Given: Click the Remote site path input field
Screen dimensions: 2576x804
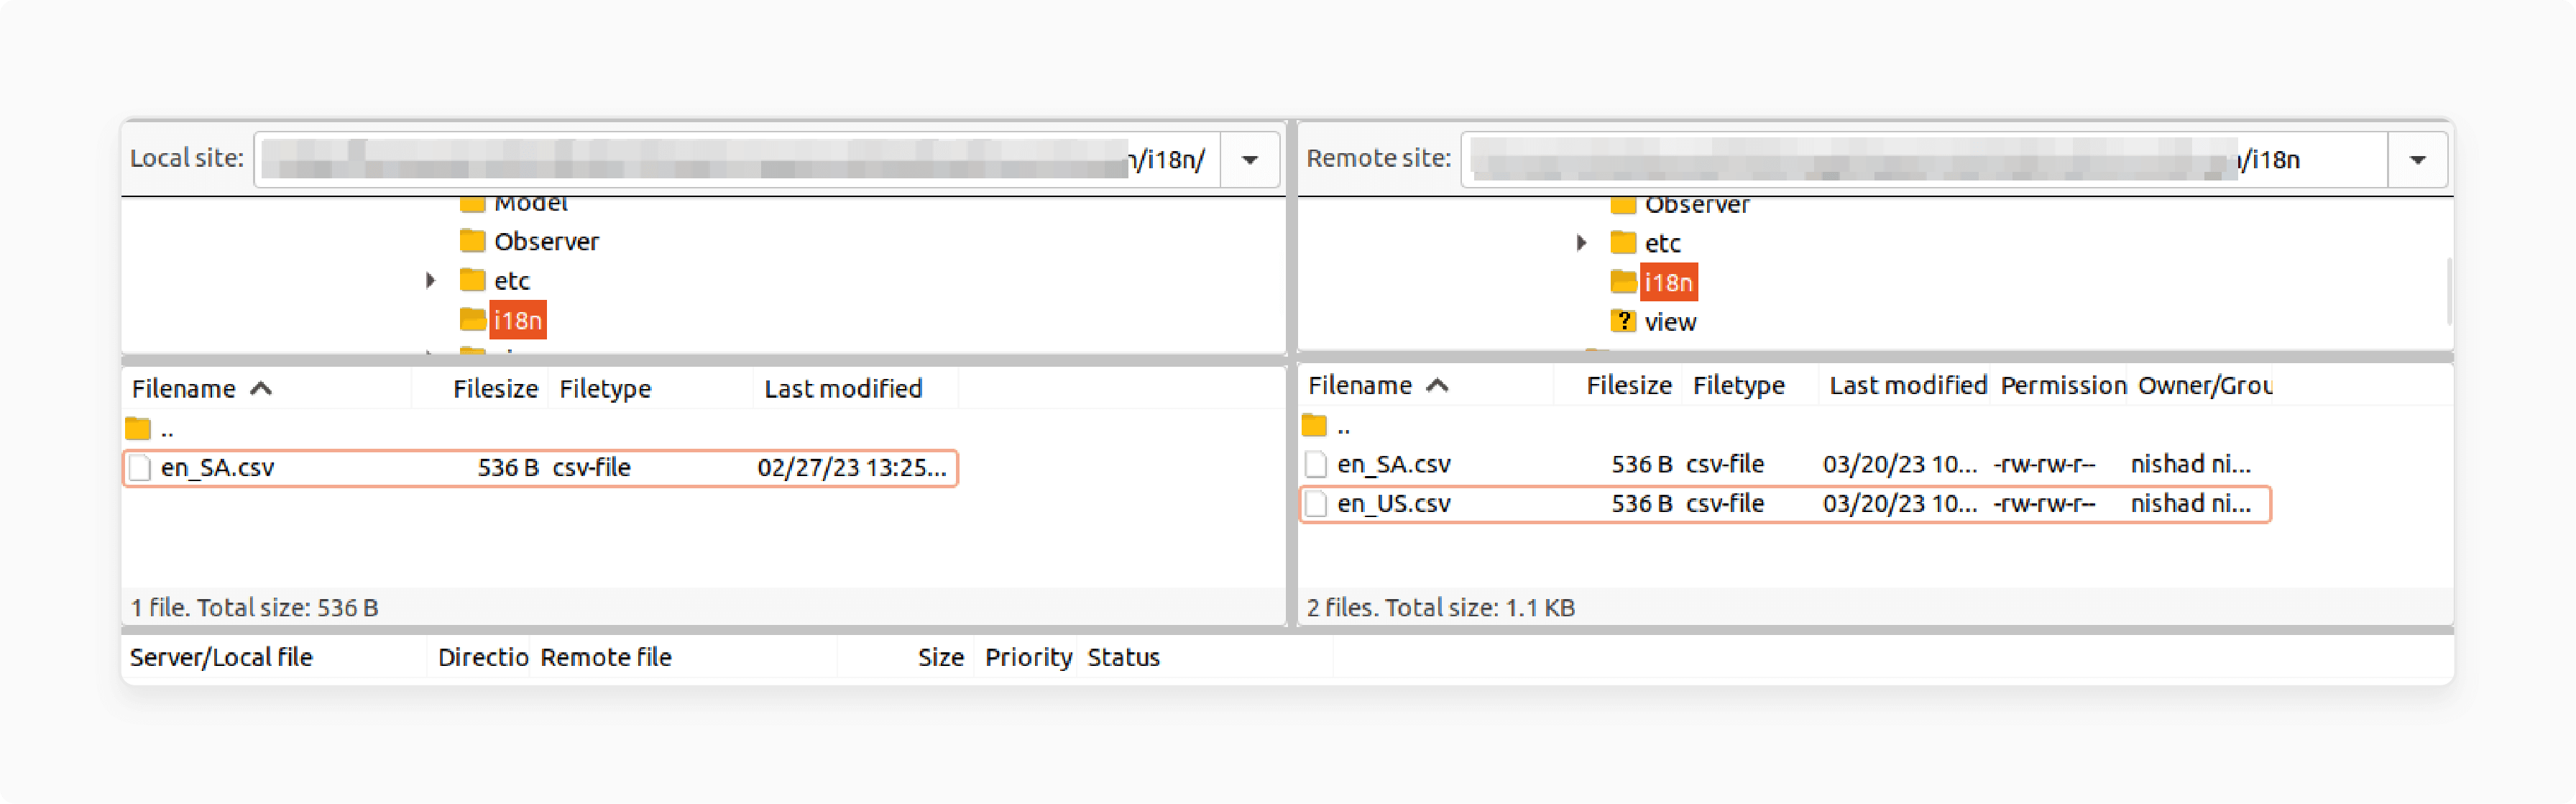Looking at the screenshot, I should 1925,160.
